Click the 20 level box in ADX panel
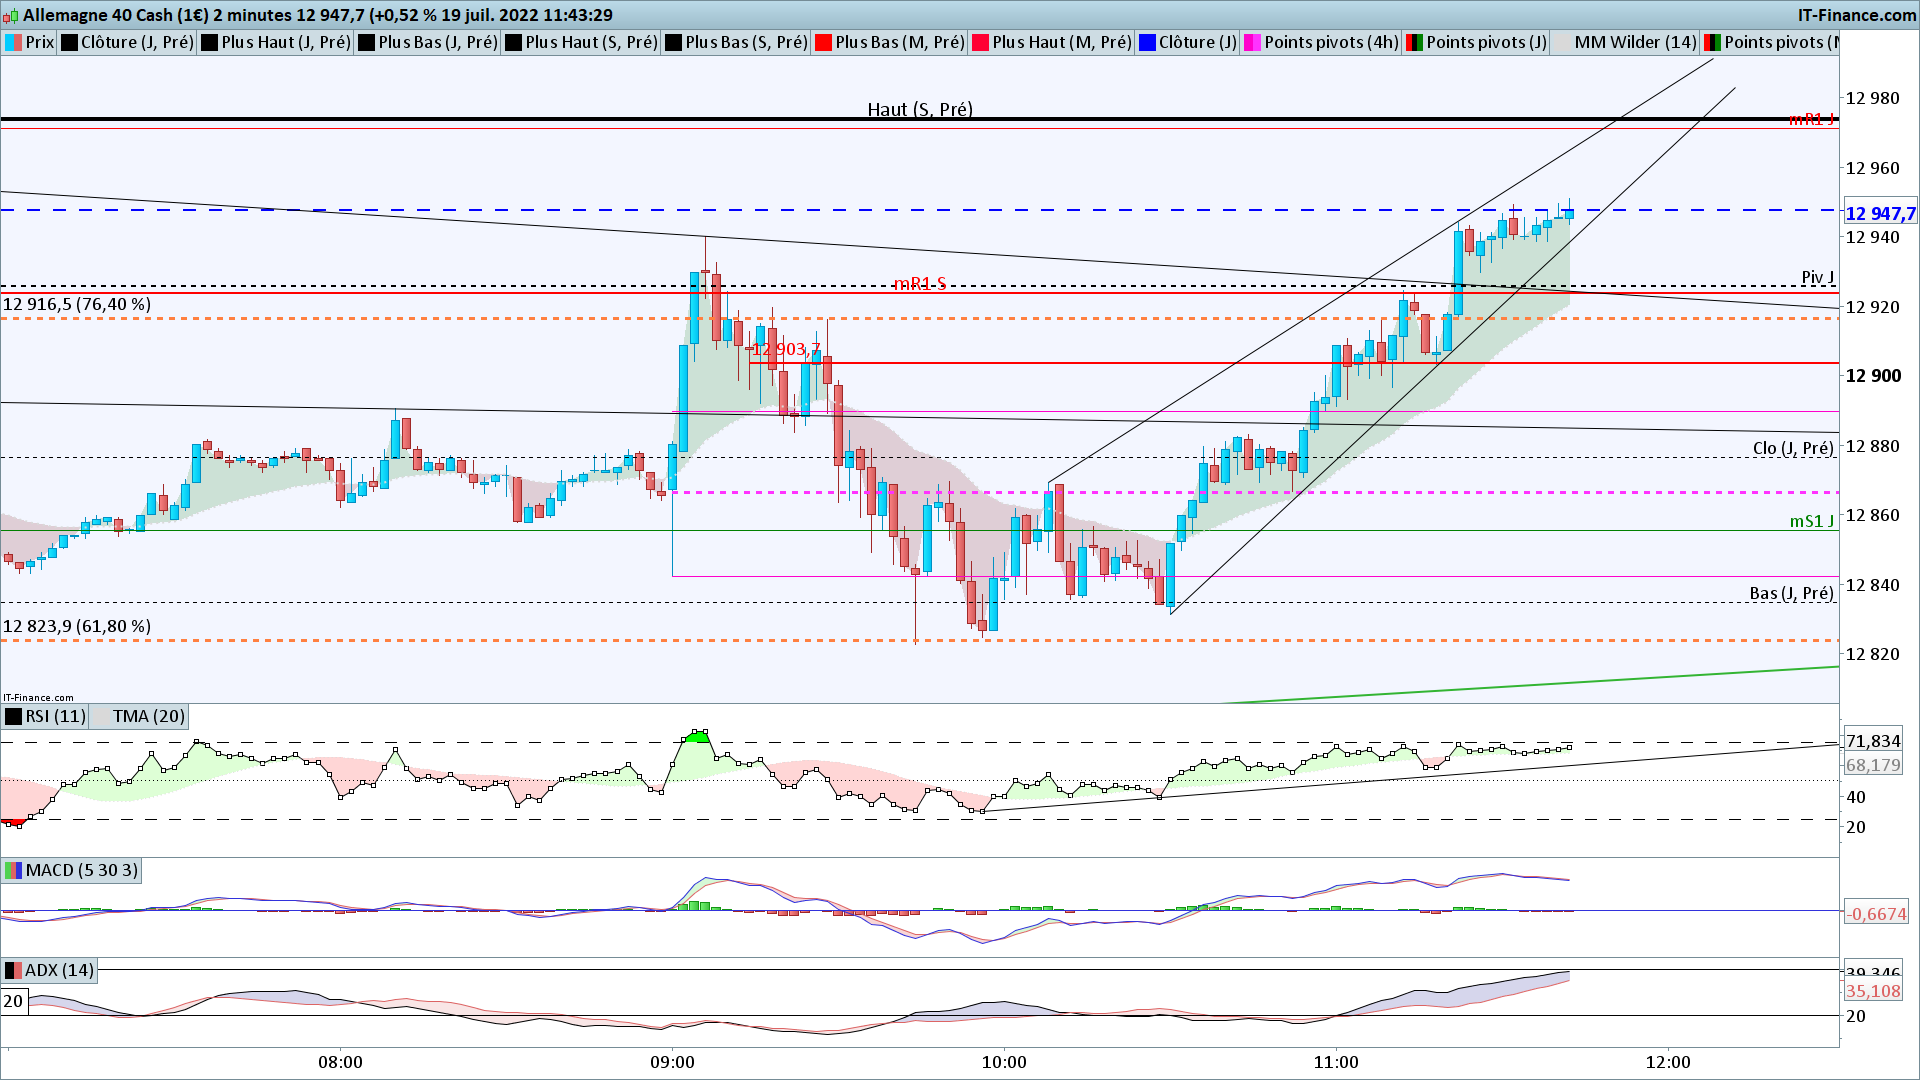Image resolution: width=1920 pixels, height=1080 pixels. (x=13, y=1001)
